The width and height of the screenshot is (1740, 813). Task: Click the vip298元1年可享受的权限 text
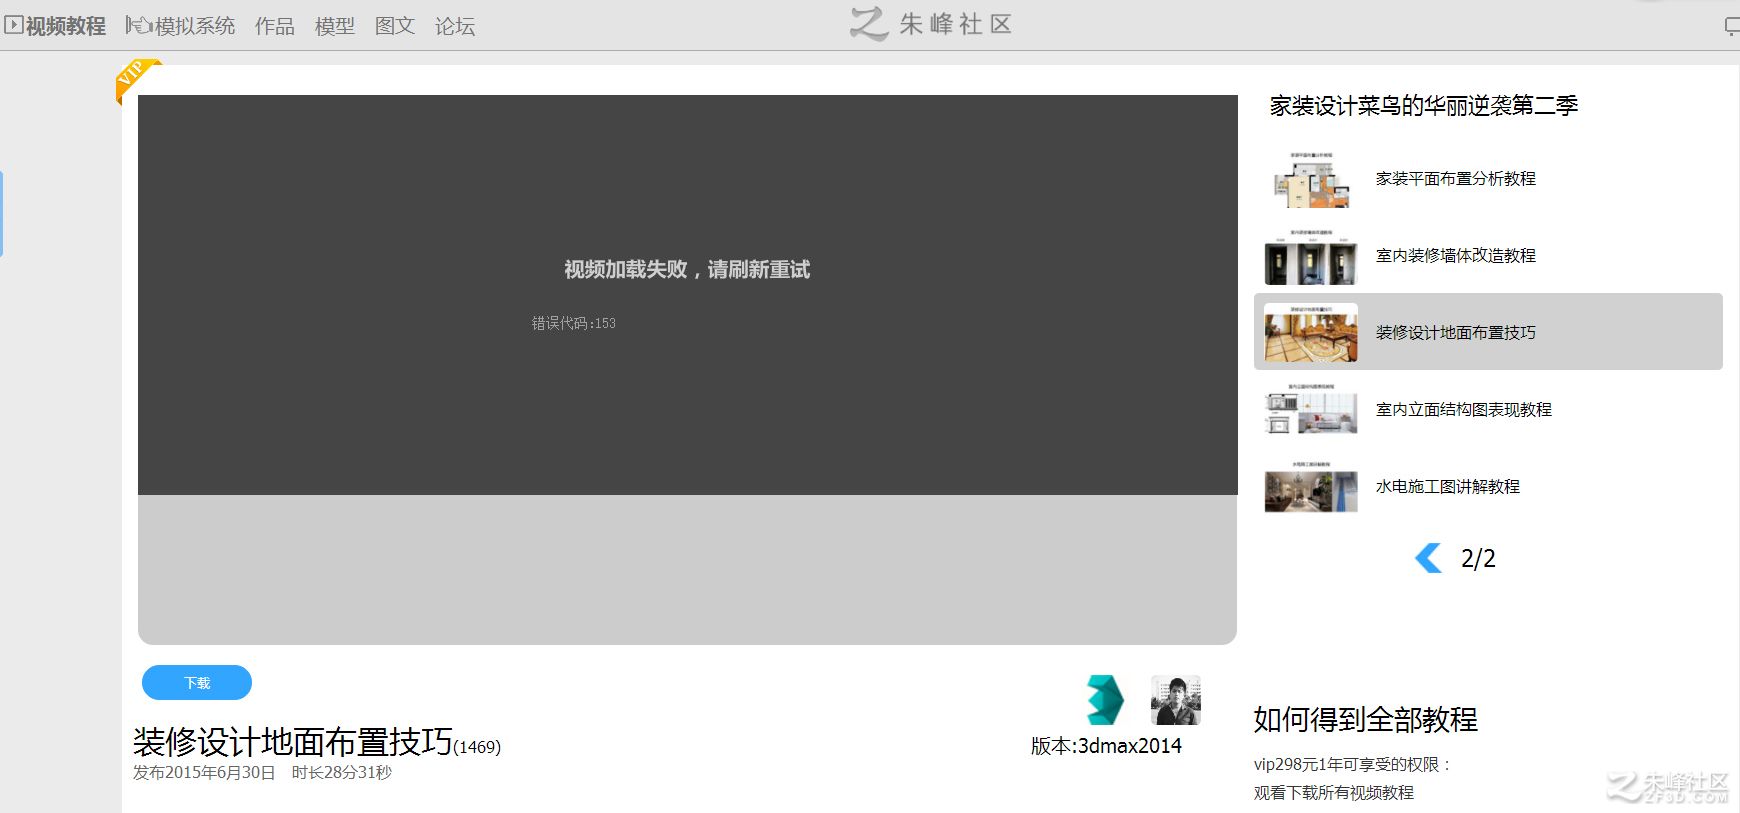point(1352,765)
